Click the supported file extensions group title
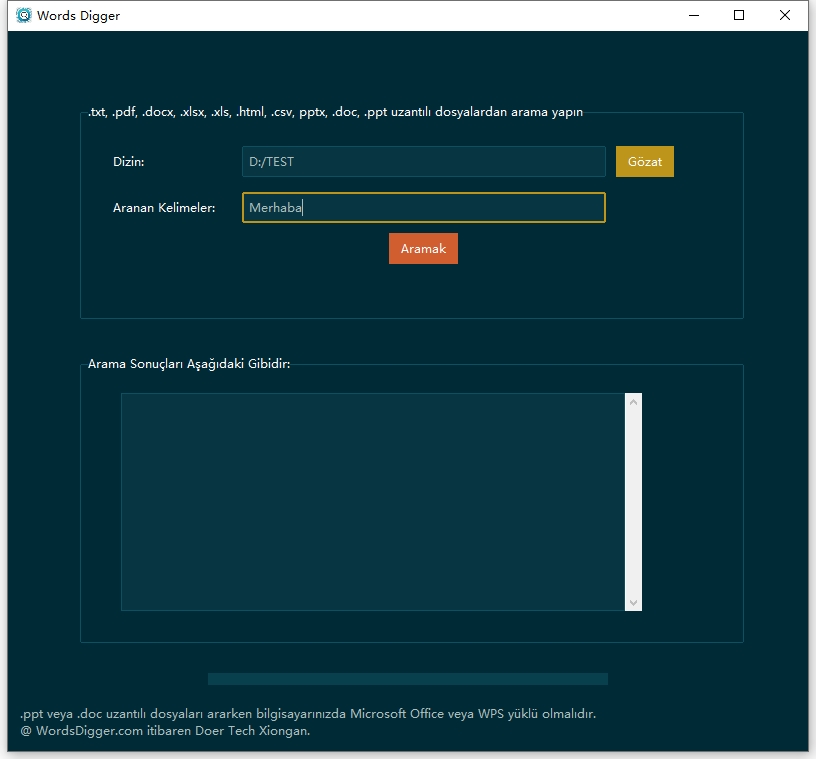The height and width of the screenshot is (759, 816). (335, 112)
